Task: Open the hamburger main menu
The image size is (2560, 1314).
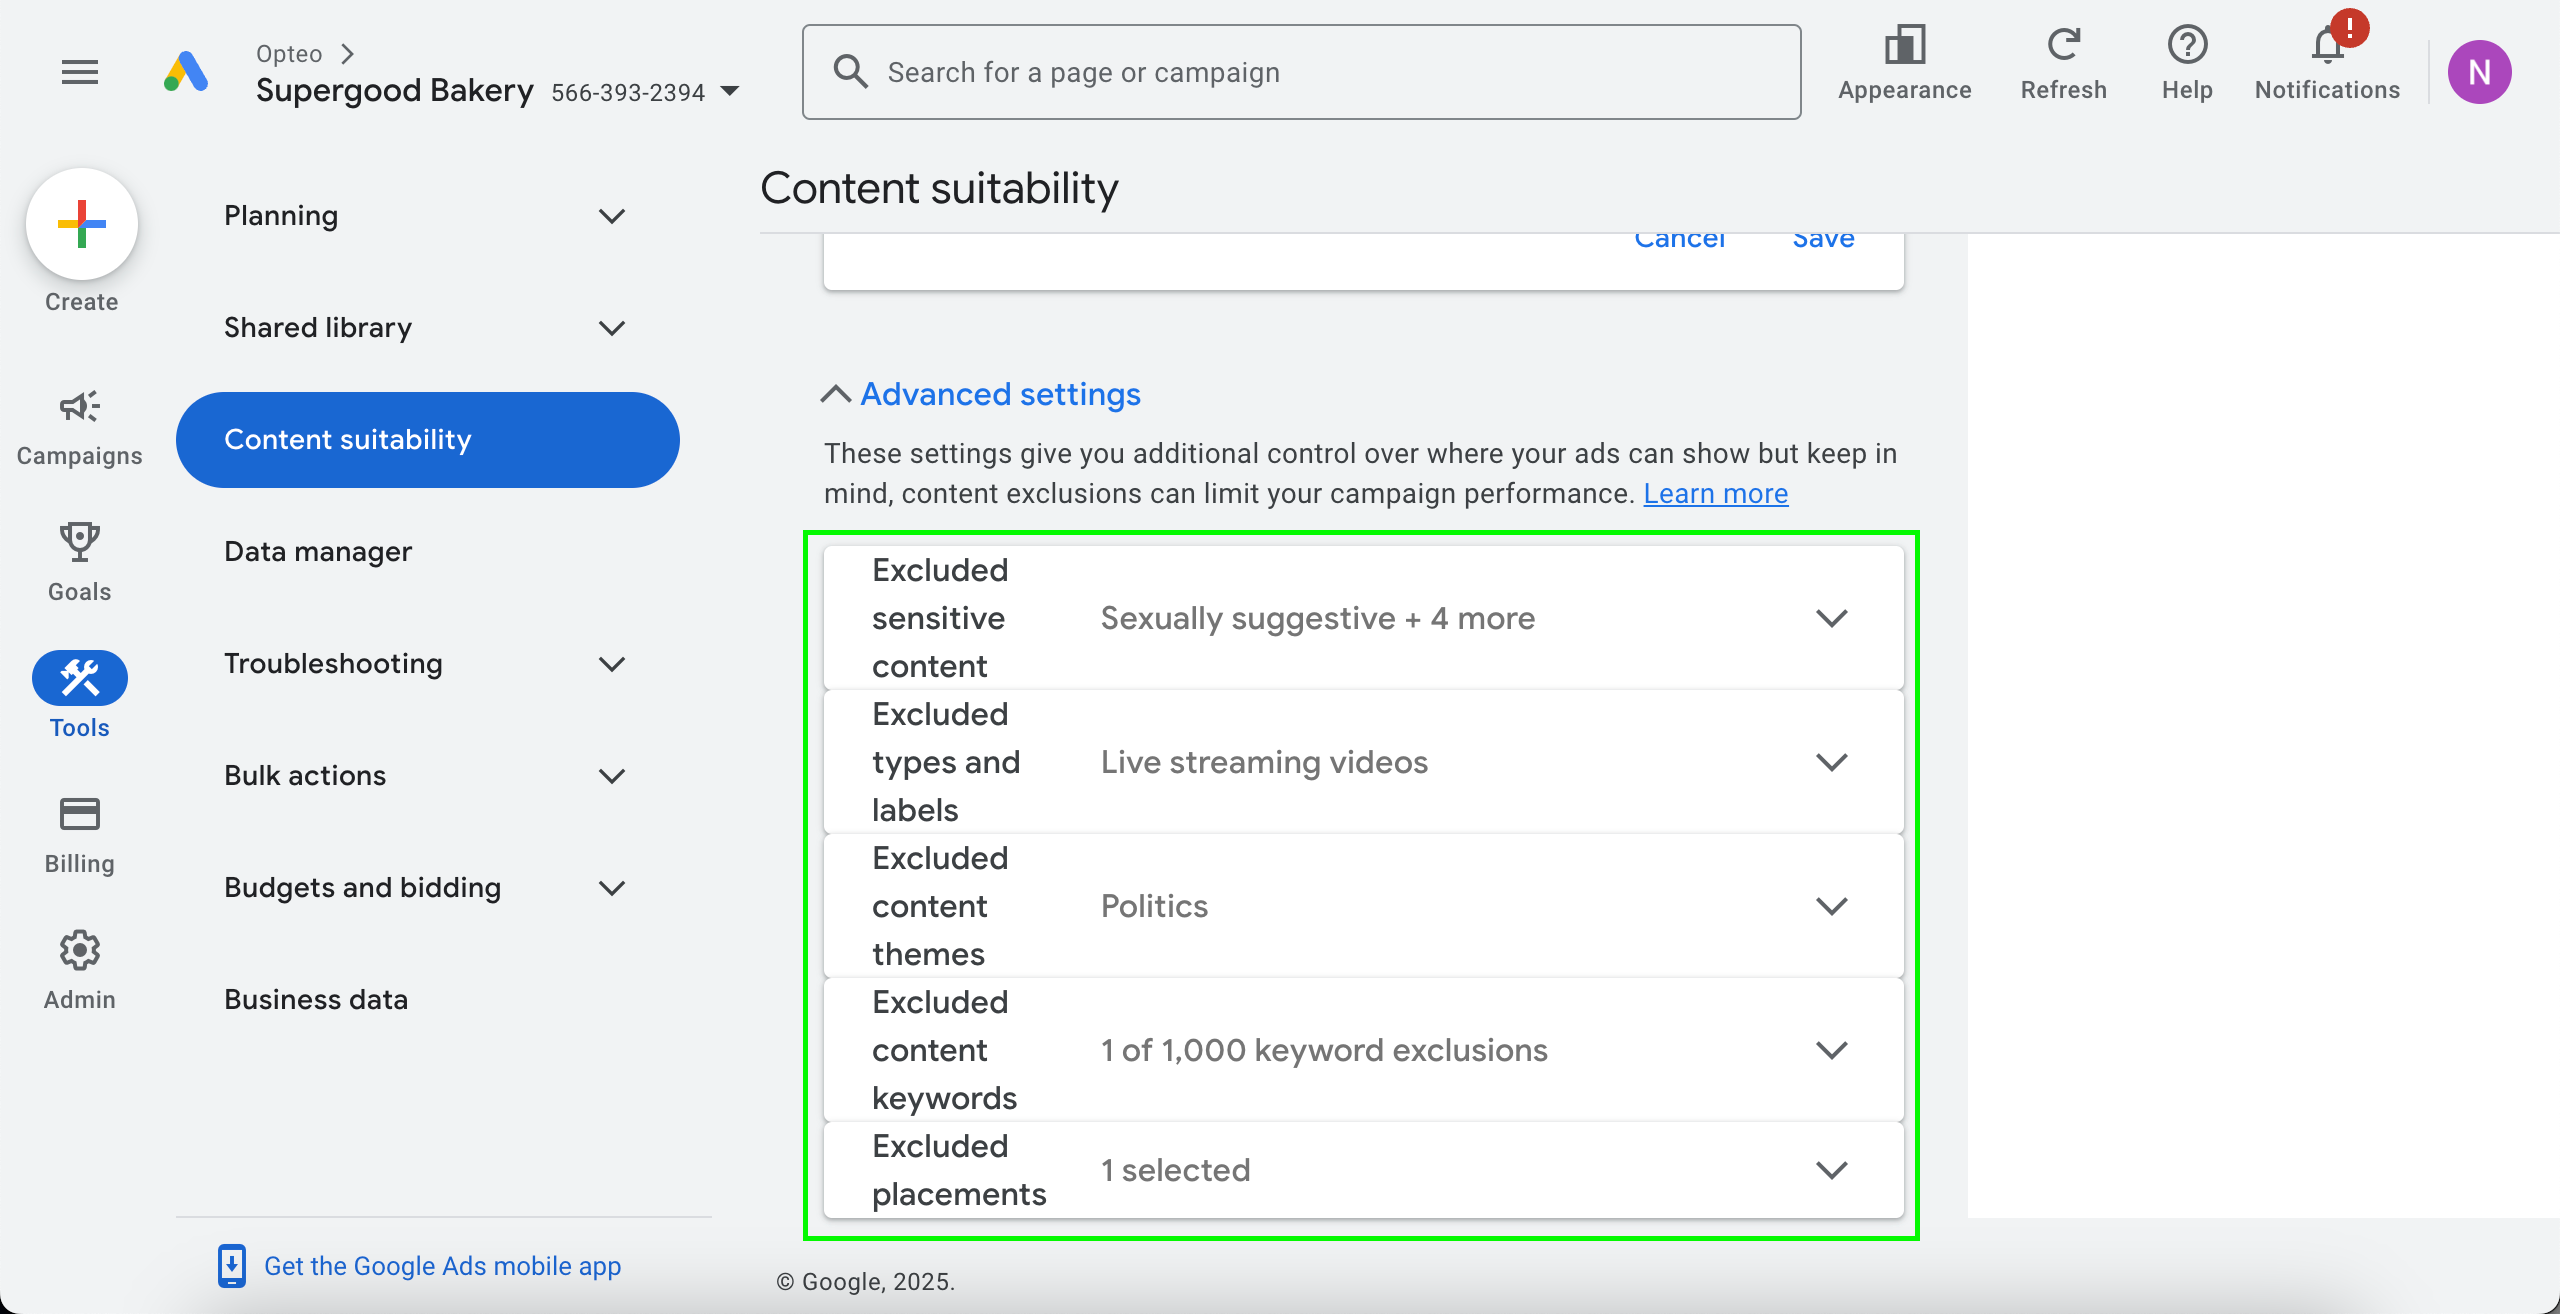Action: [x=80, y=72]
